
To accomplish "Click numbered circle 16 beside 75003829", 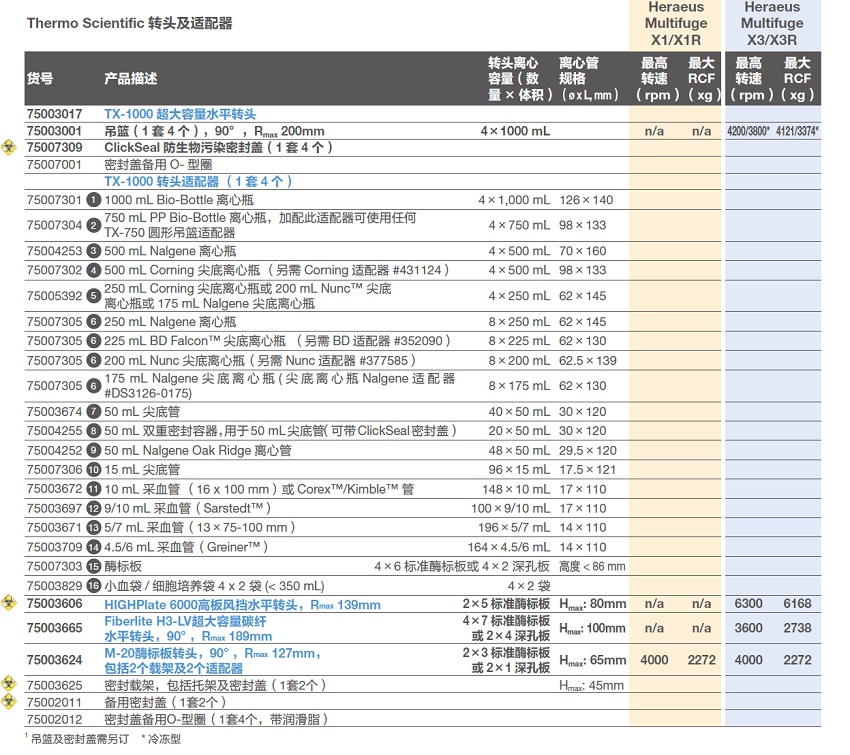I will click(94, 586).
